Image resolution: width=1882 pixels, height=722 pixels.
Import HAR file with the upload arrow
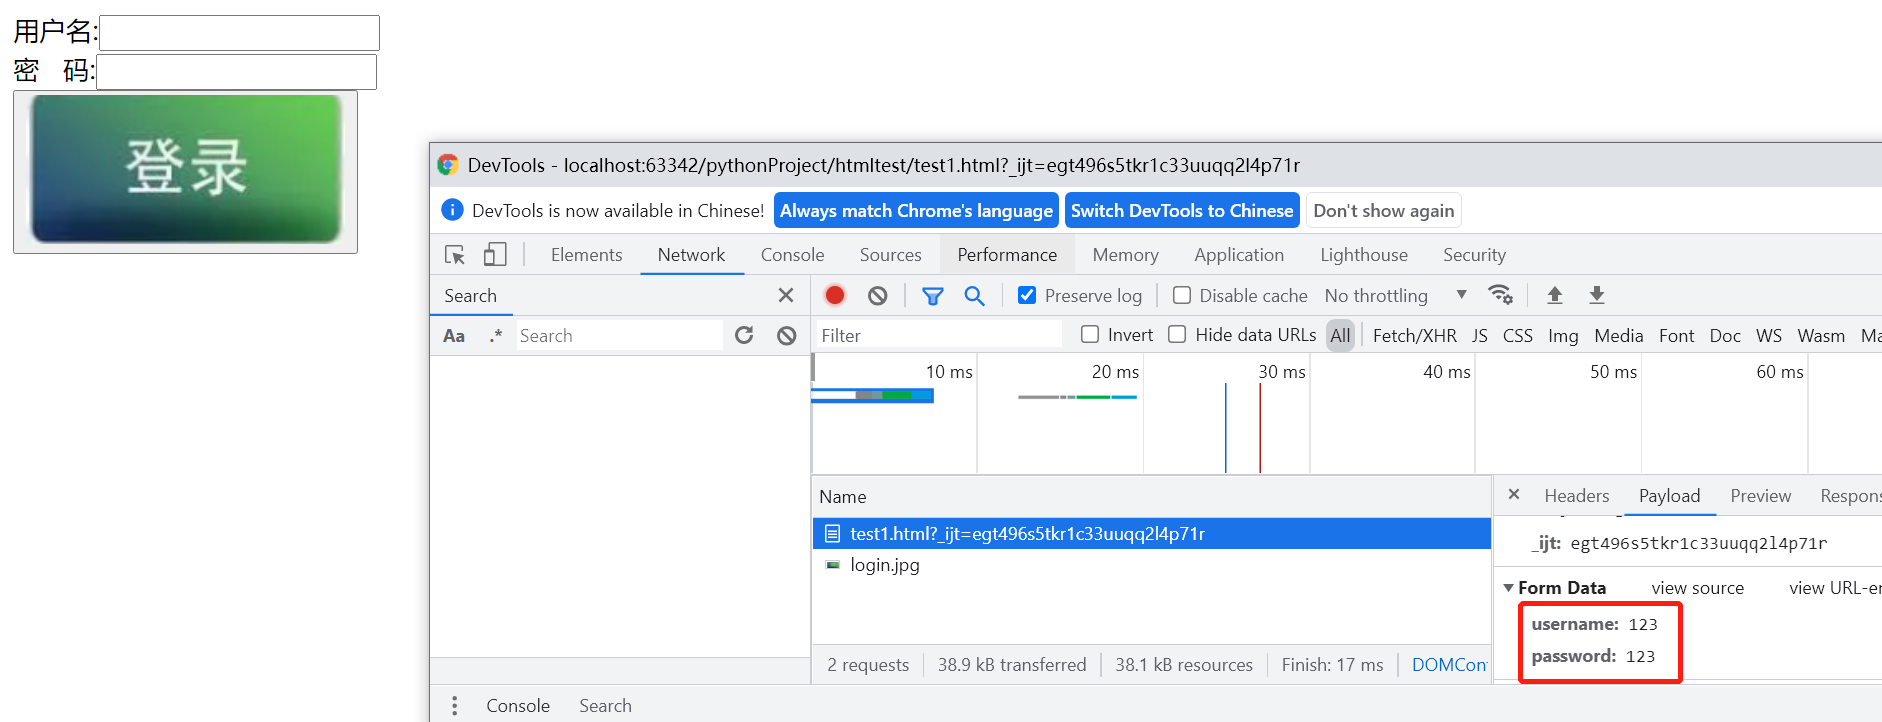1555,295
